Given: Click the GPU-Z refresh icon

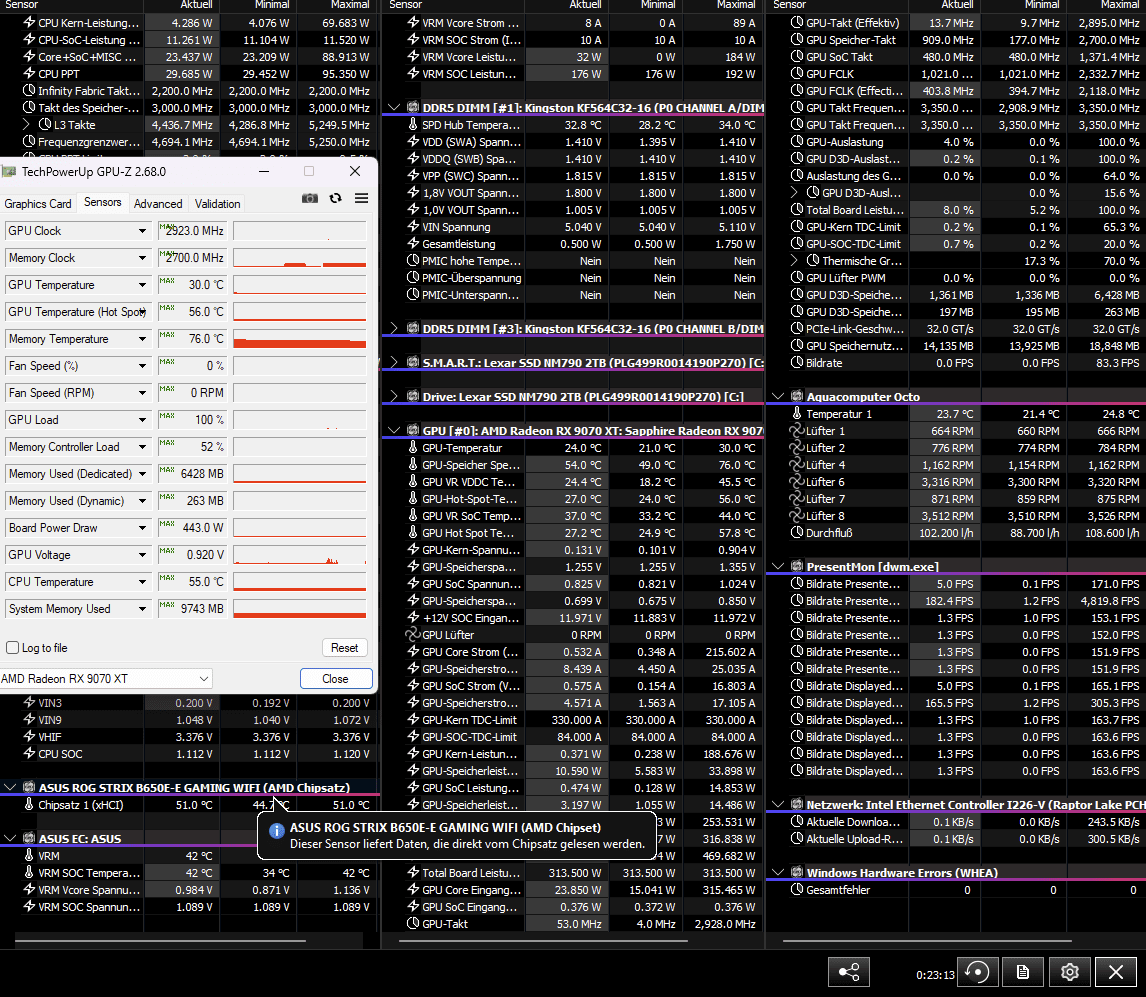Looking at the screenshot, I should (x=335, y=198).
